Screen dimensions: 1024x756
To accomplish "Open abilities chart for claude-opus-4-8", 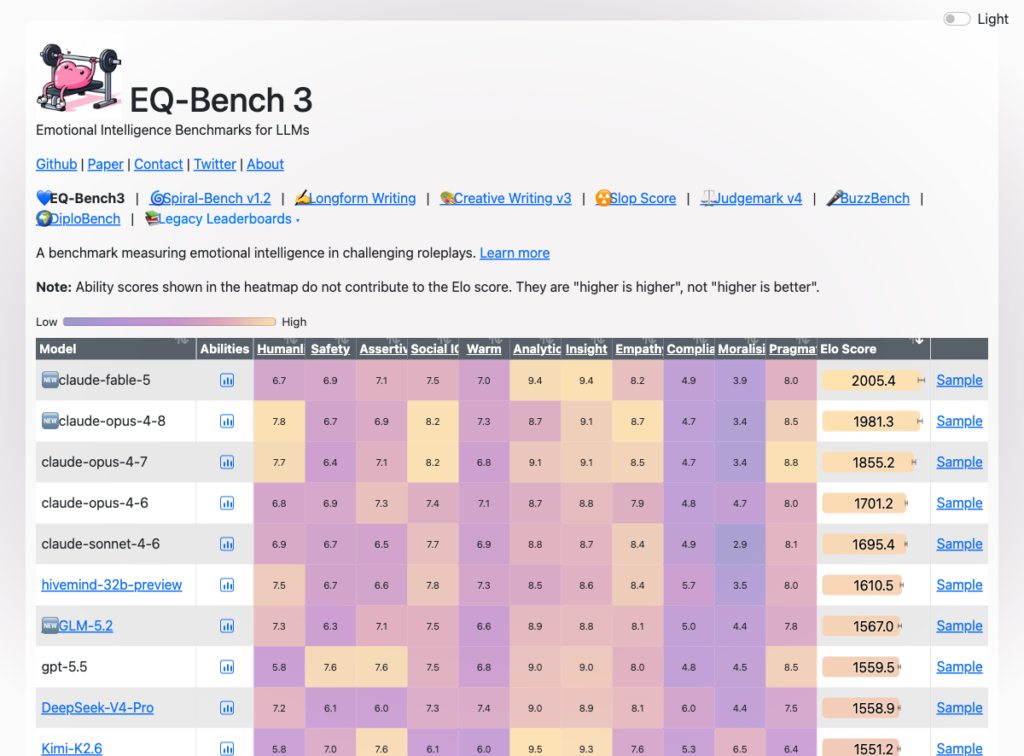I will [227, 422].
